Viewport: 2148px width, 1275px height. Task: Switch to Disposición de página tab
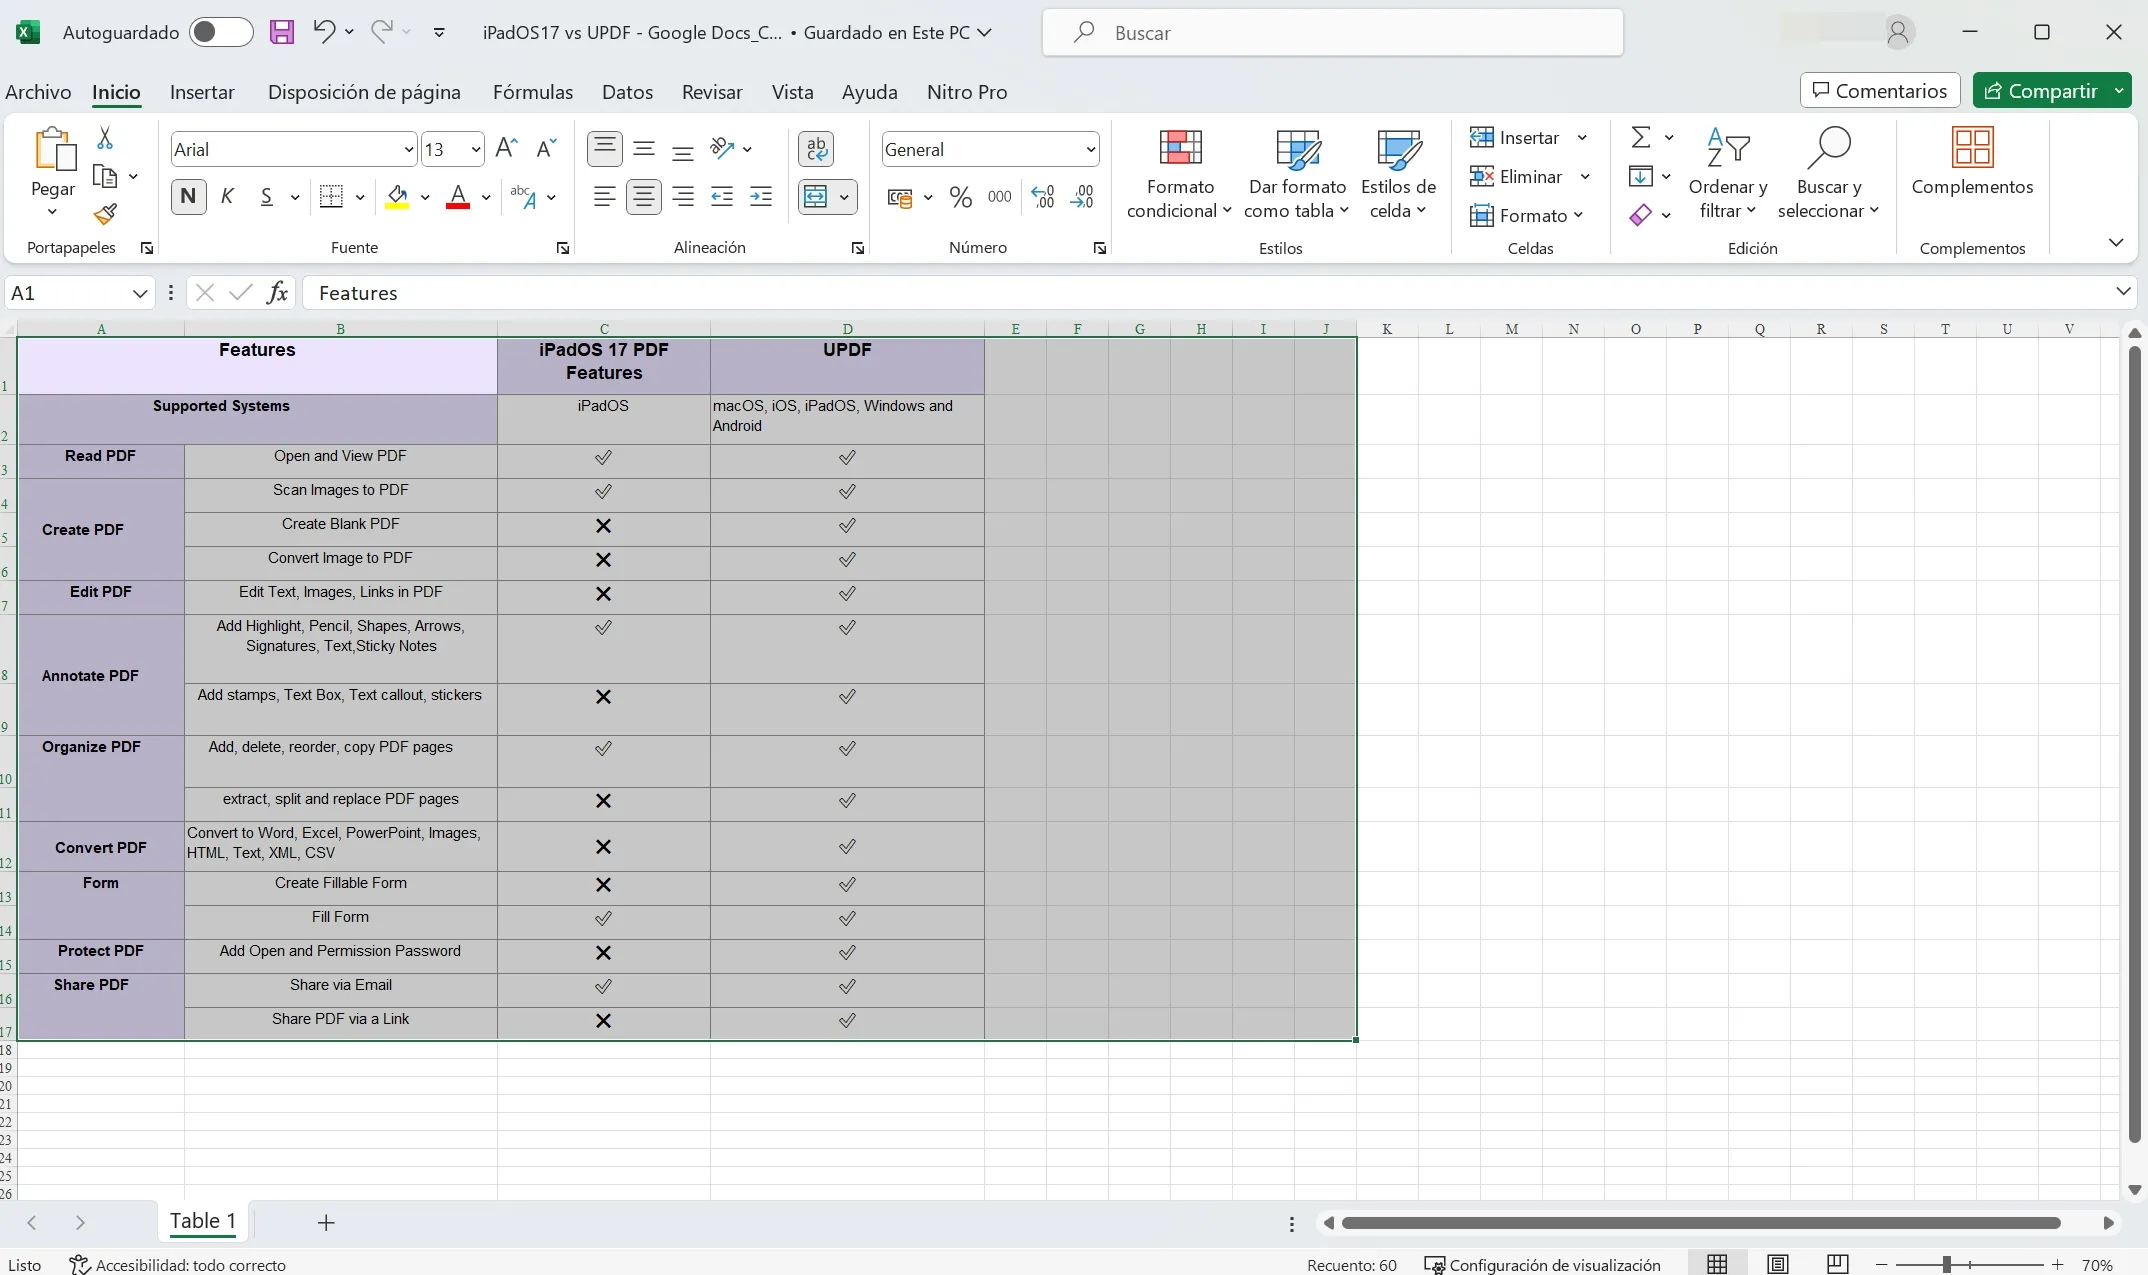point(364,92)
